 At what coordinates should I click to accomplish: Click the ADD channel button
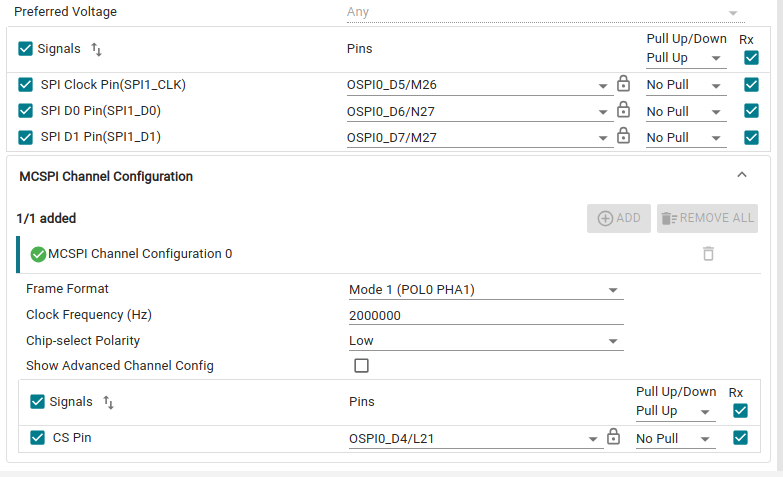tap(619, 218)
